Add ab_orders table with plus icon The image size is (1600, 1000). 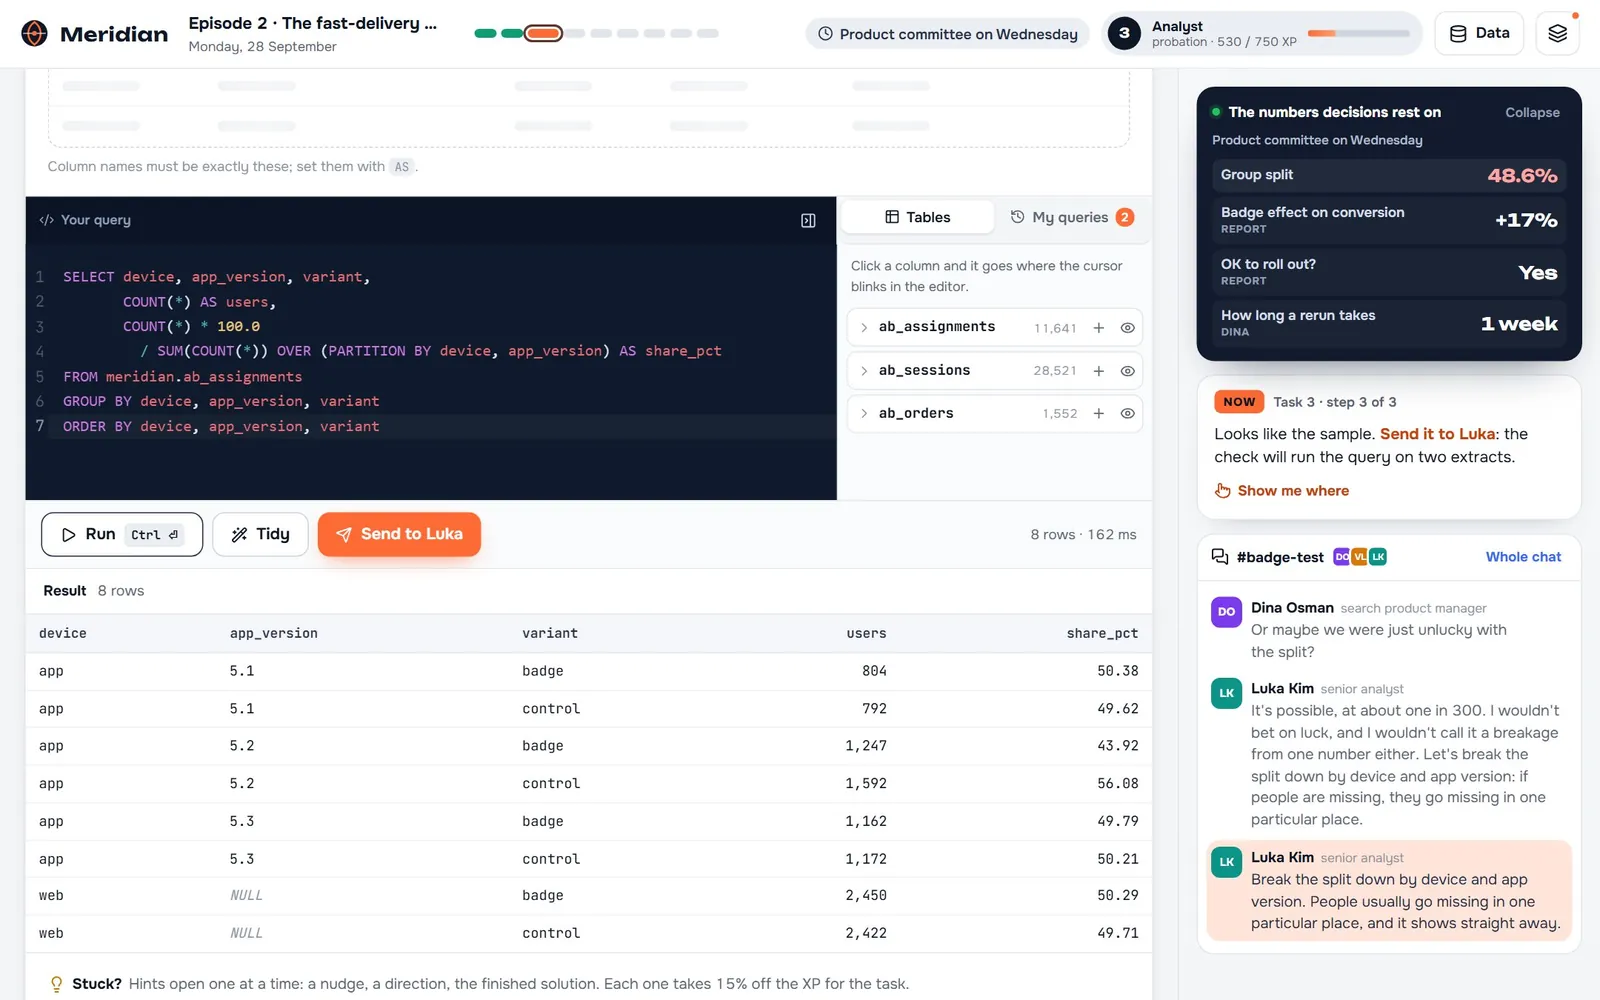click(x=1098, y=414)
